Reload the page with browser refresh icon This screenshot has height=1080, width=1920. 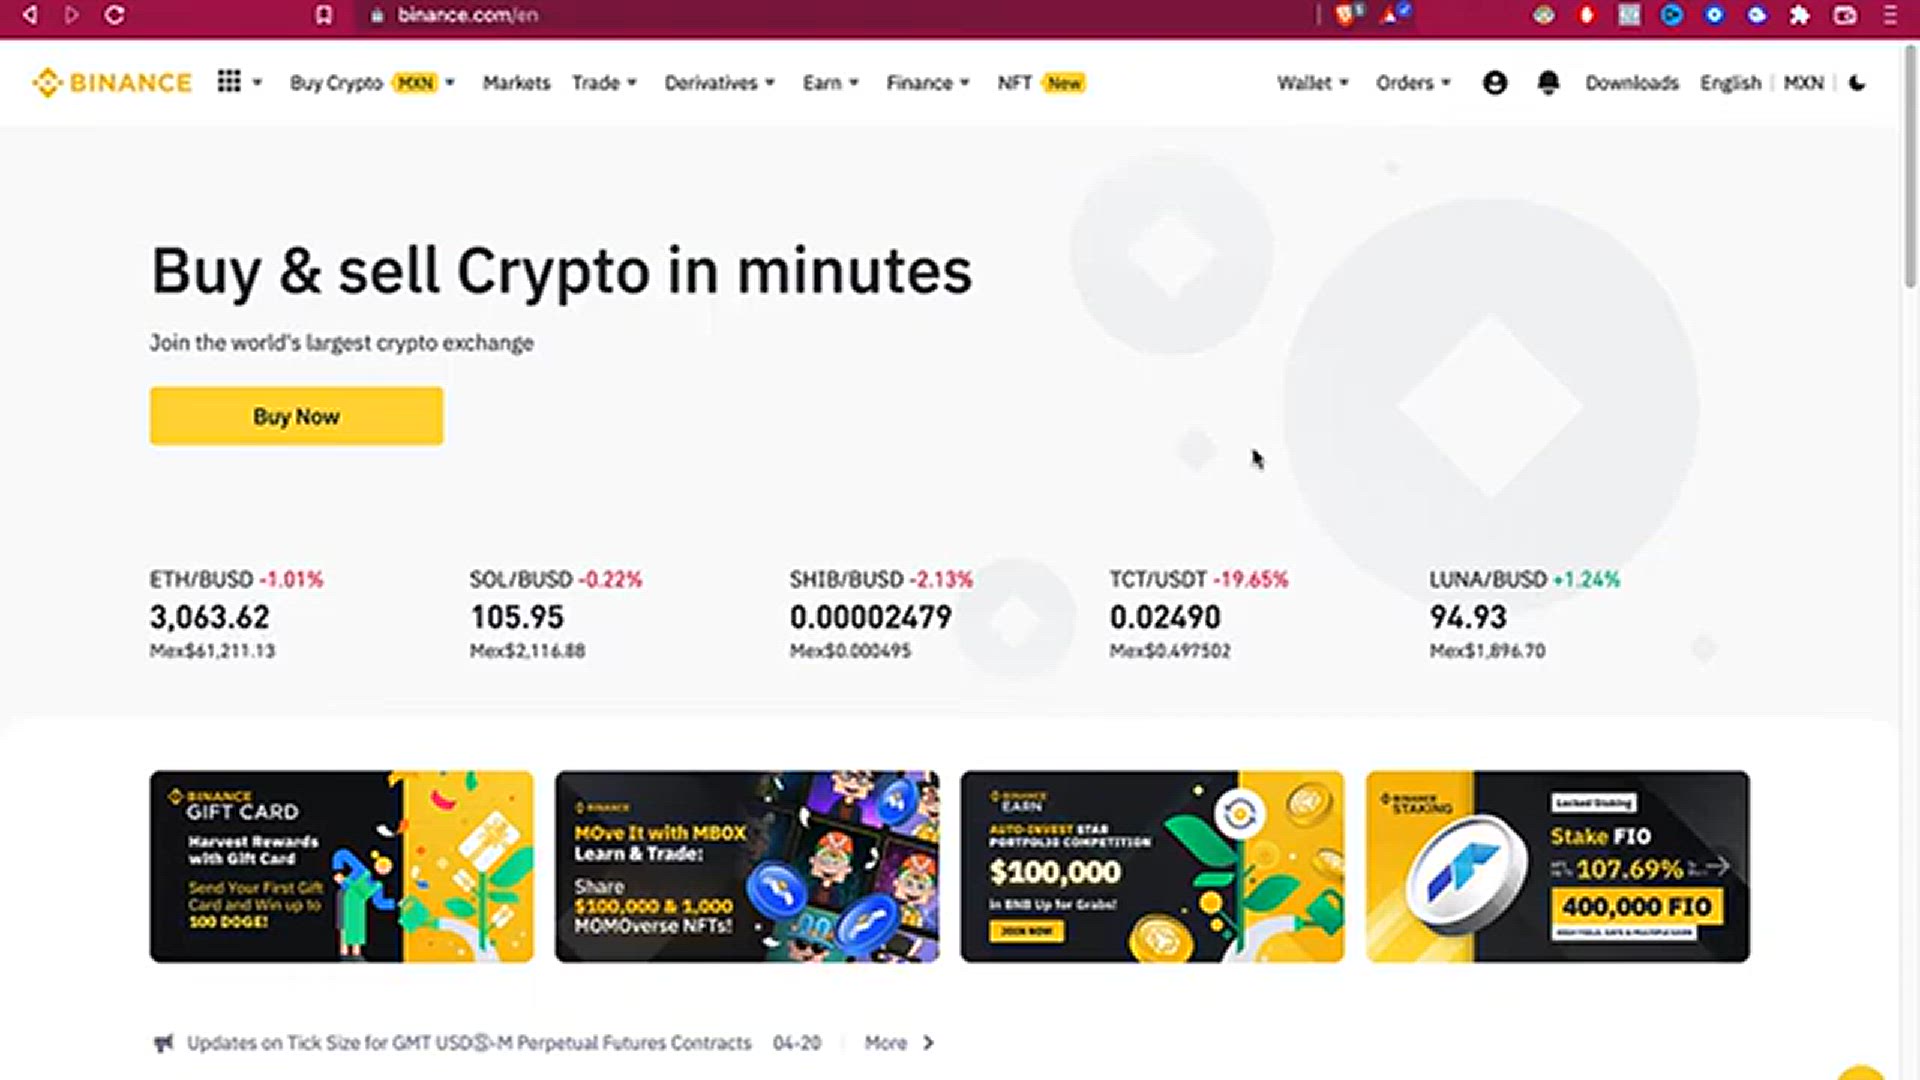[115, 15]
